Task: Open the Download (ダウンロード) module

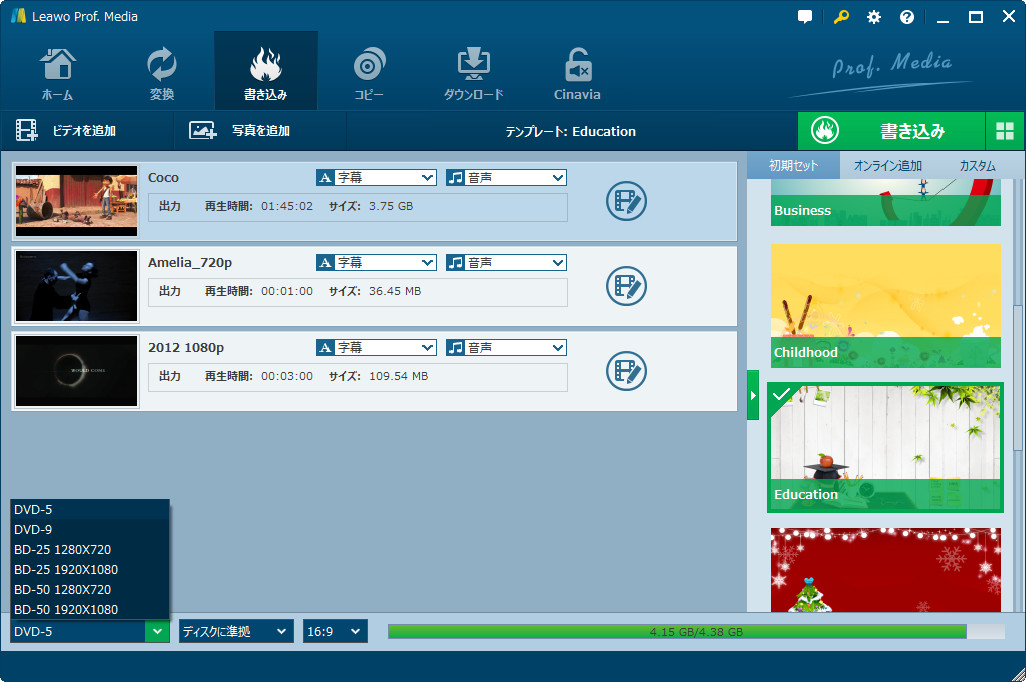Action: (473, 73)
